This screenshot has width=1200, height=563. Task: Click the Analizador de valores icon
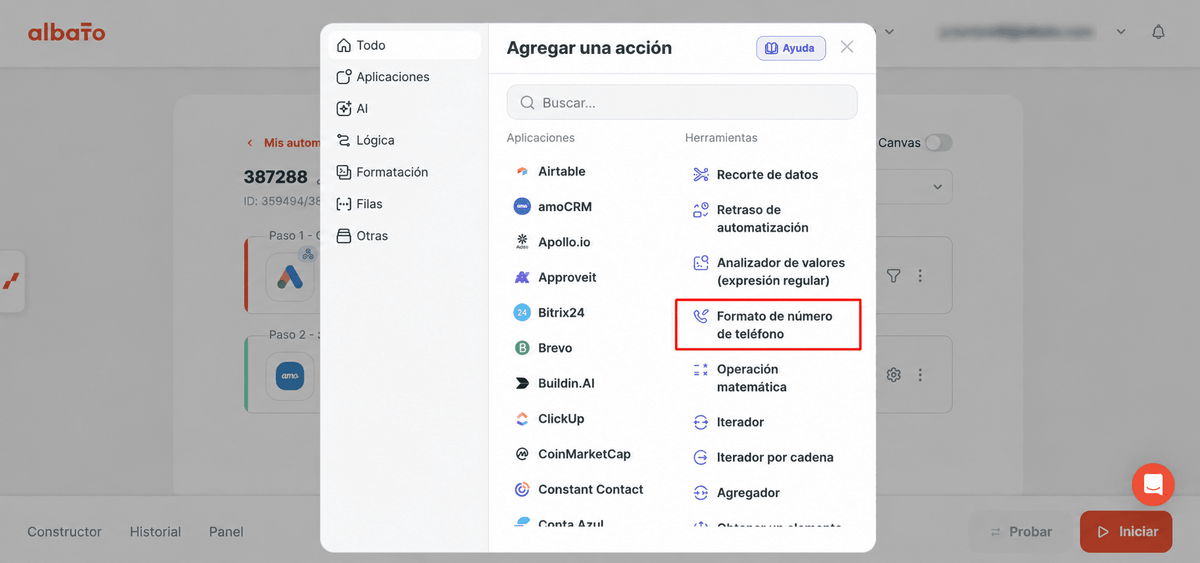tap(700, 264)
